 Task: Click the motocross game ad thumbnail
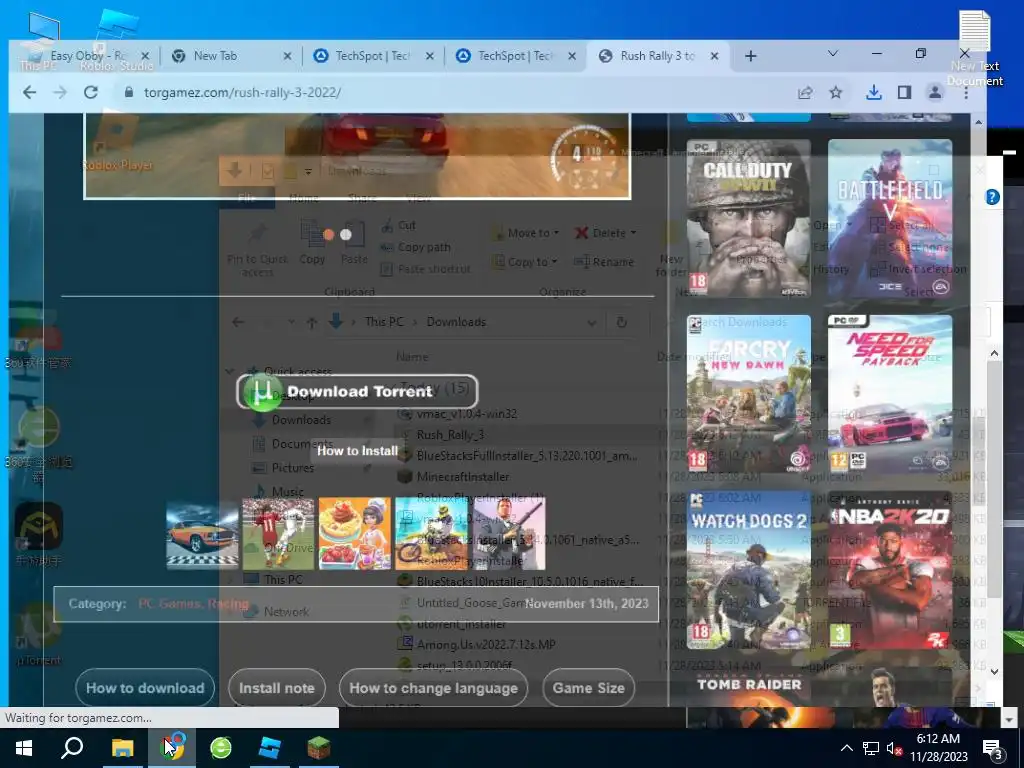(x=431, y=534)
